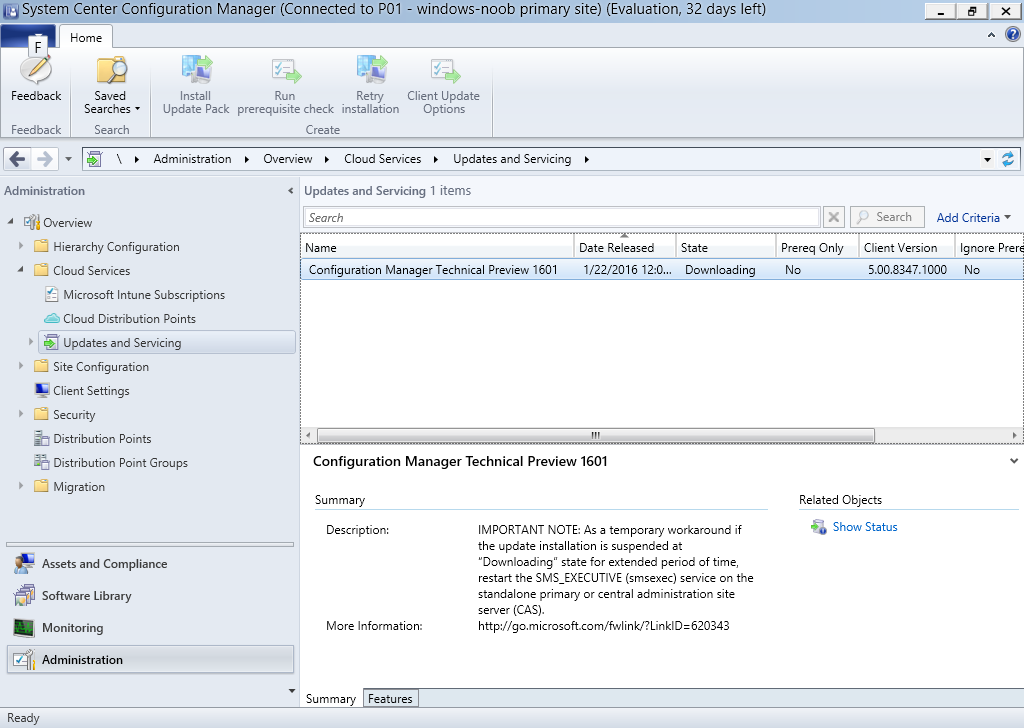Image resolution: width=1024 pixels, height=728 pixels.
Task: Sort by Name column header
Action: click(x=438, y=247)
